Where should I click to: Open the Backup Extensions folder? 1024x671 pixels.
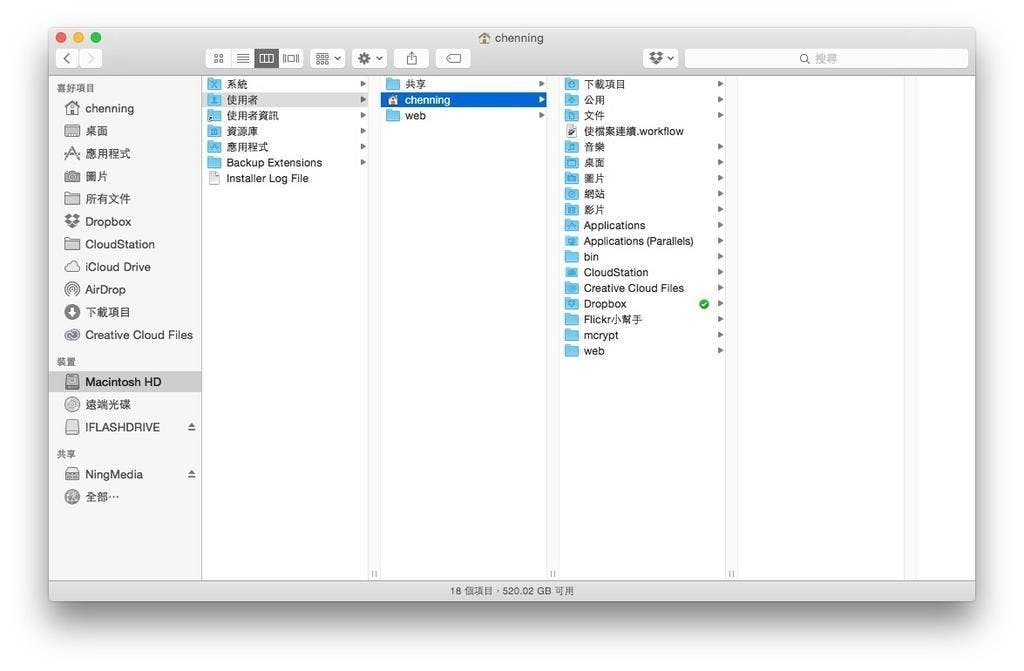coord(273,163)
